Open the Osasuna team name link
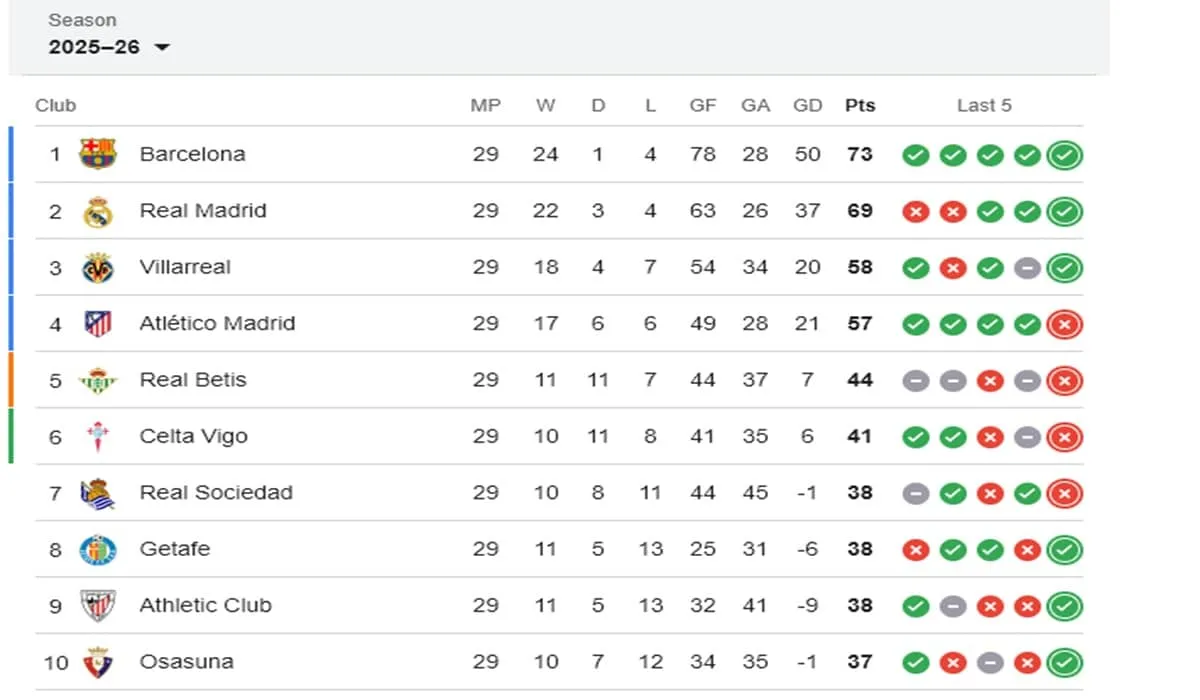Image resolution: width=1200 pixels, height=700 pixels. [186, 662]
